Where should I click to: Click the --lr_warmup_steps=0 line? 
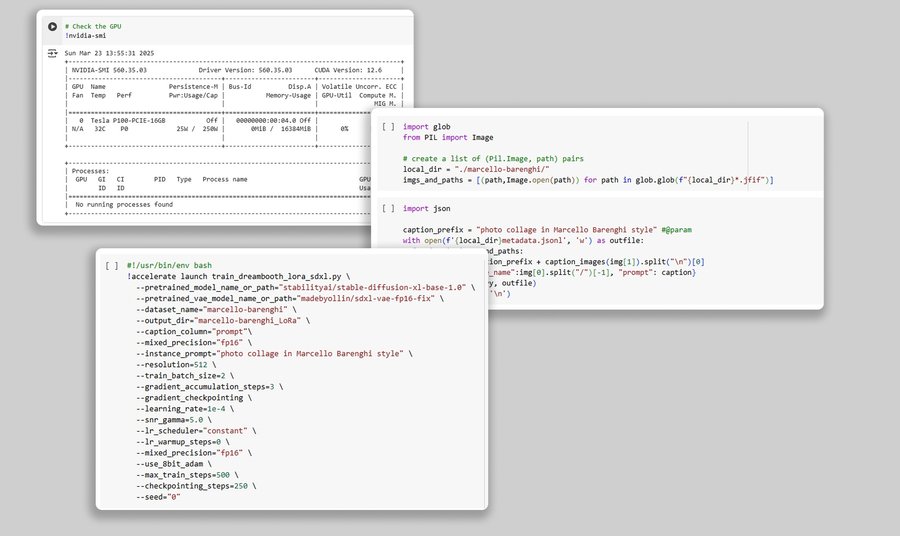tap(183, 442)
